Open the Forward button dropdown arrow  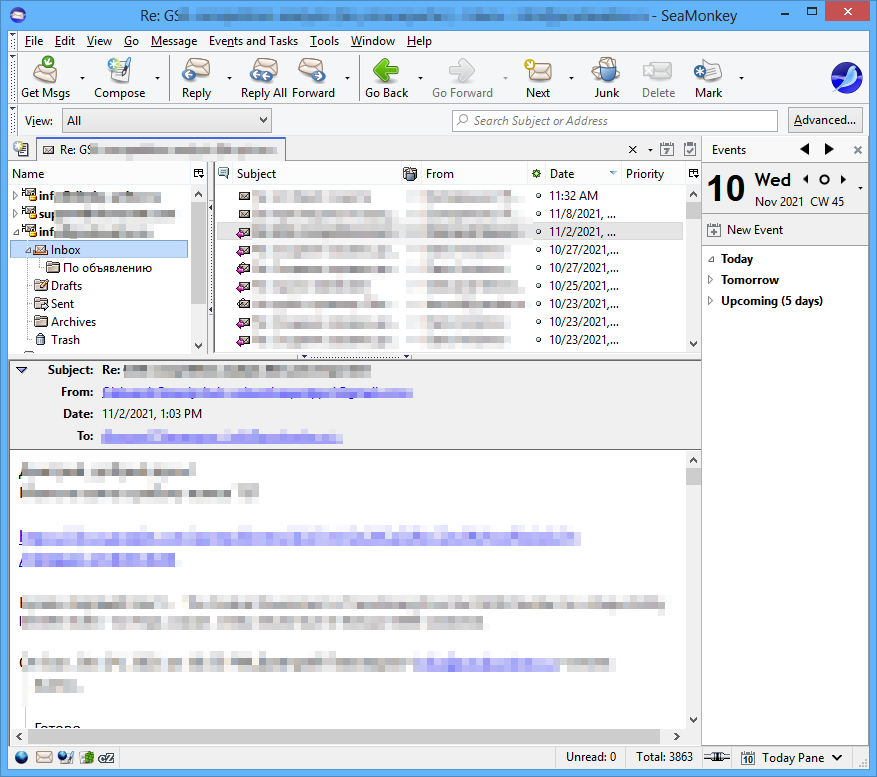point(347,77)
